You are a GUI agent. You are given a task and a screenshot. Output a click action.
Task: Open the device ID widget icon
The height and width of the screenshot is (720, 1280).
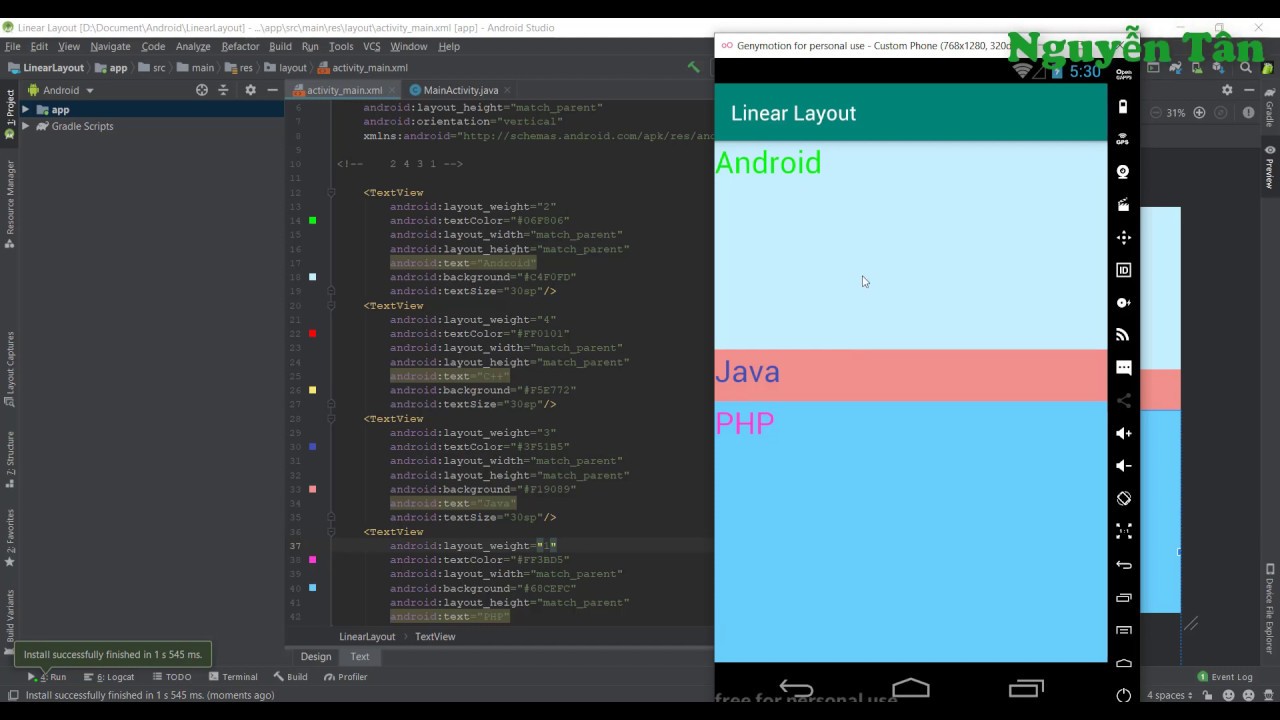point(1123,270)
